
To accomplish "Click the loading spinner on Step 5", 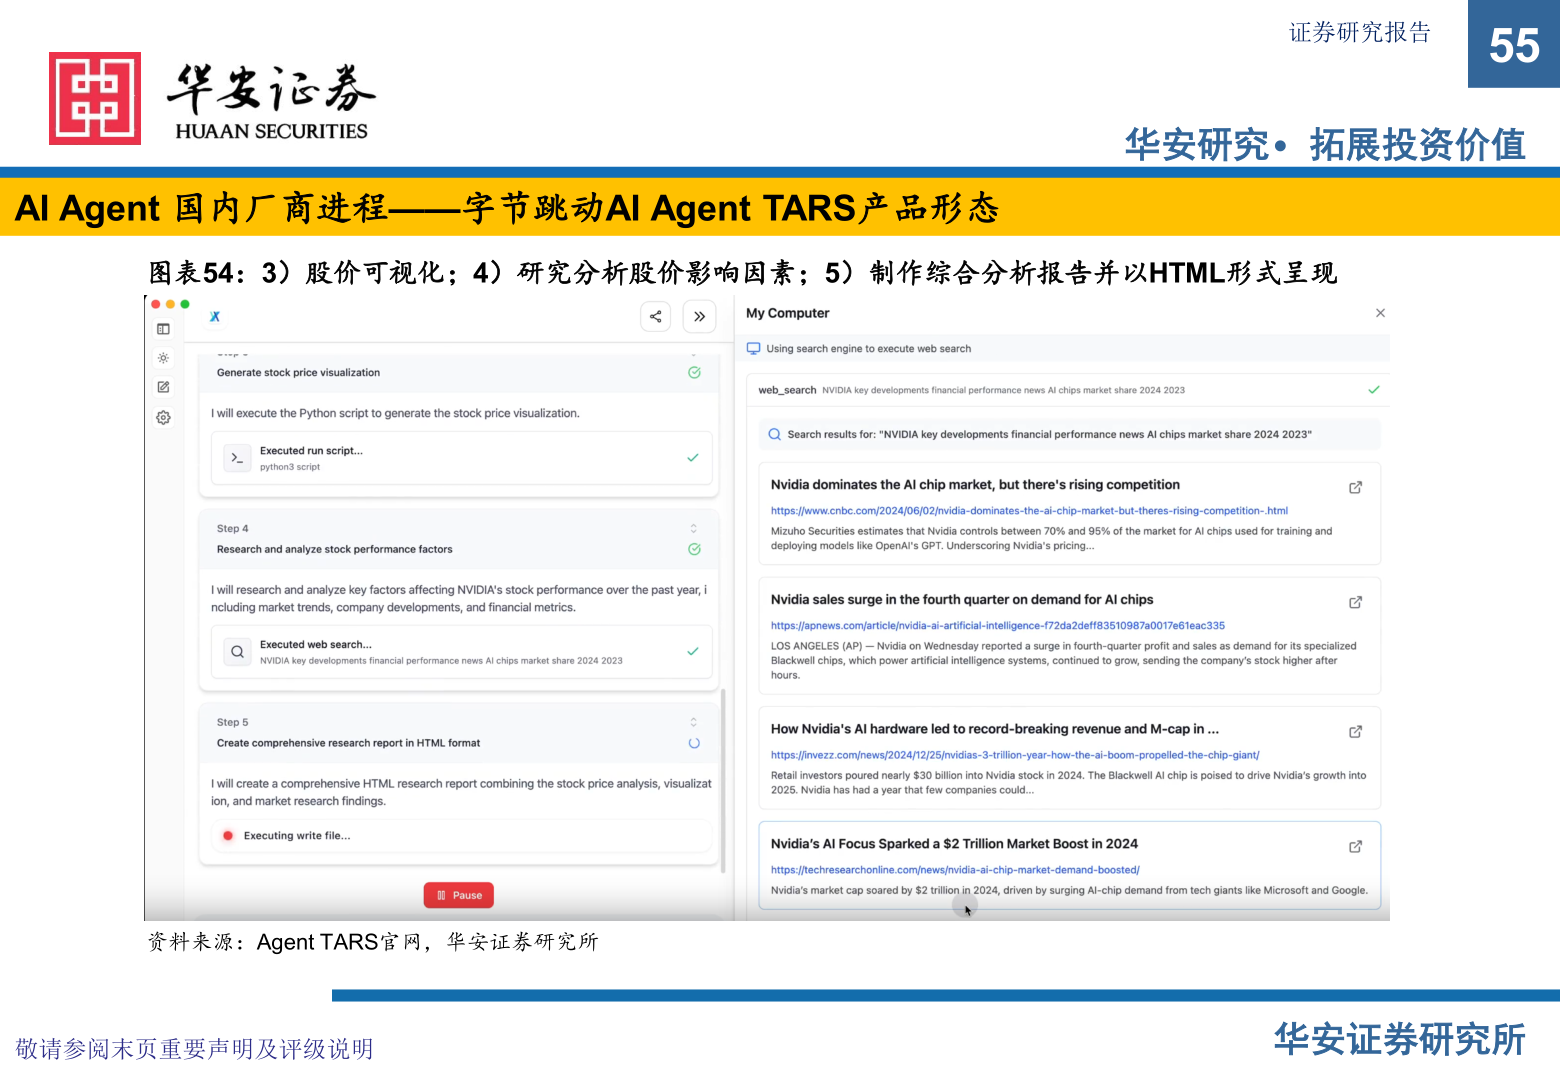I will tap(694, 743).
